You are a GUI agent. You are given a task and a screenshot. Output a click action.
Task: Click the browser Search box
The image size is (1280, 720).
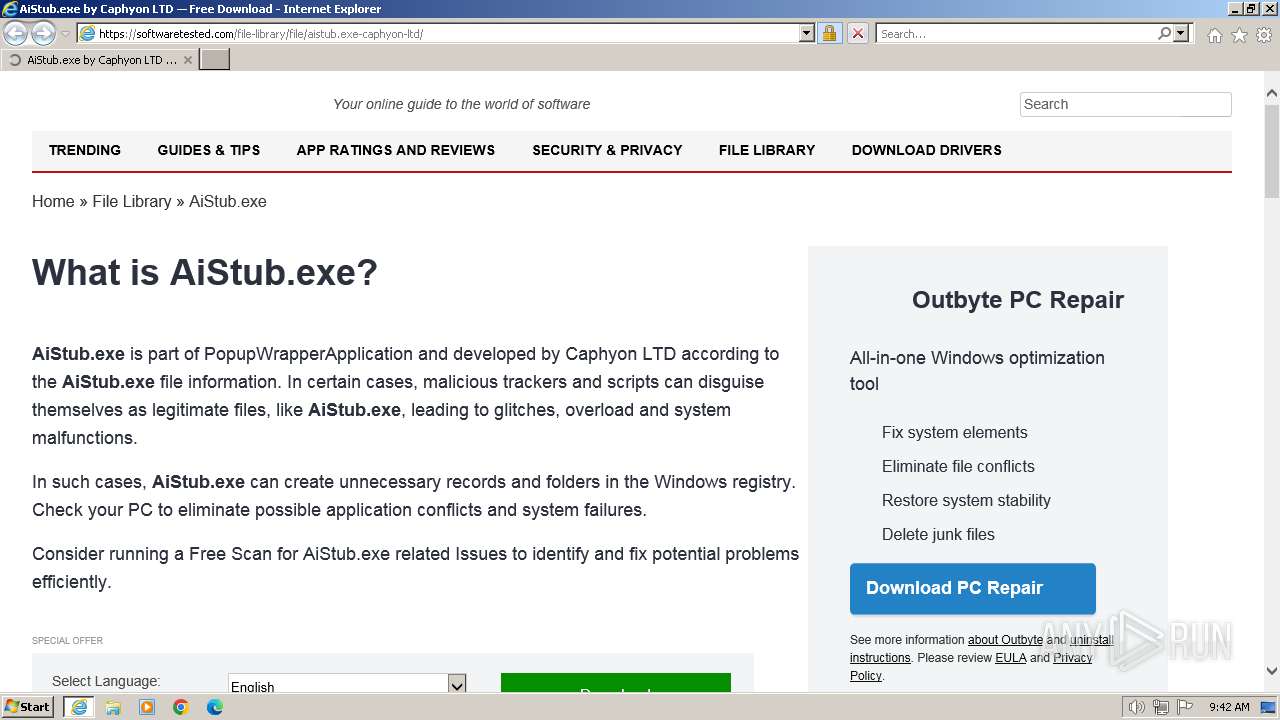(x=1016, y=33)
